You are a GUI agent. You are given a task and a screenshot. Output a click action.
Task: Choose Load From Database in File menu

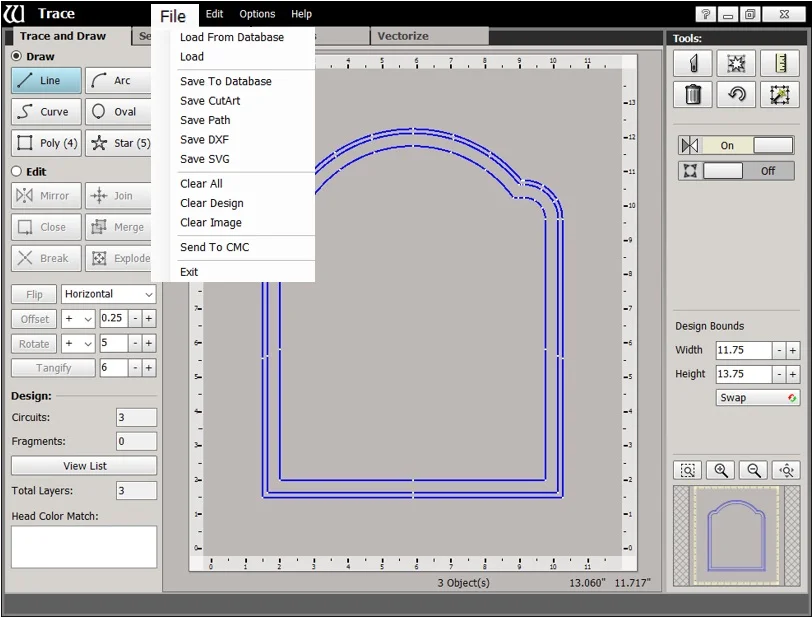click(x=232, y=37)
